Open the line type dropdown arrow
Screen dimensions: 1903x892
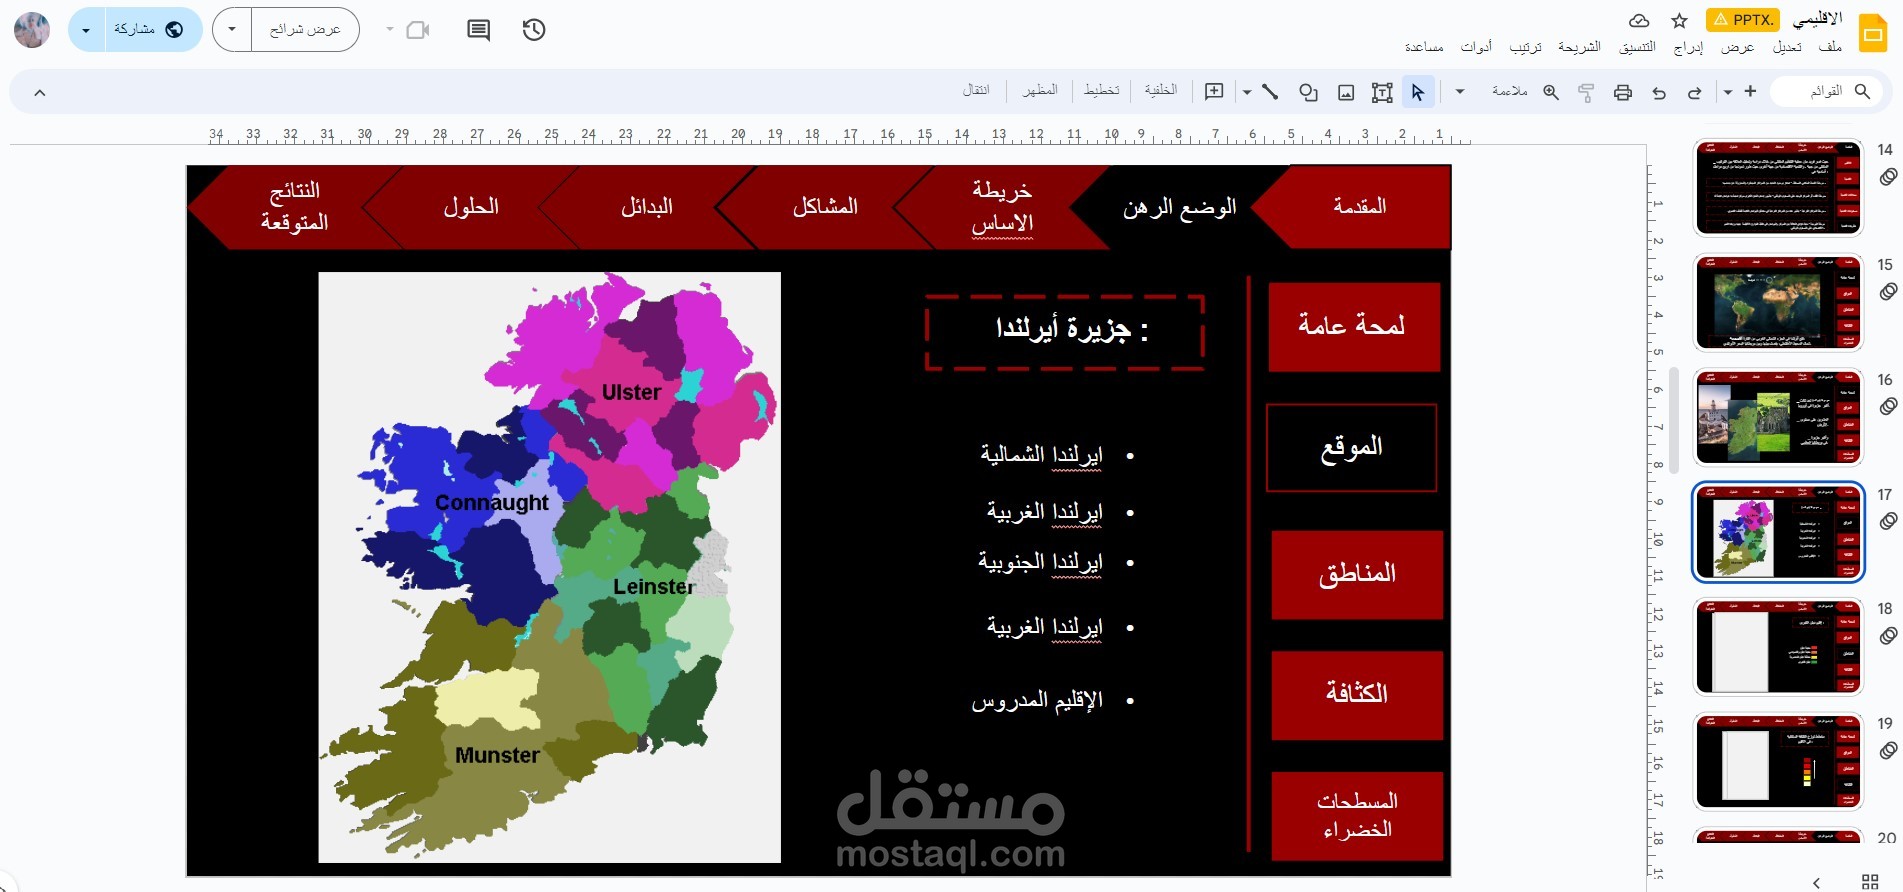pos(1247,92)
